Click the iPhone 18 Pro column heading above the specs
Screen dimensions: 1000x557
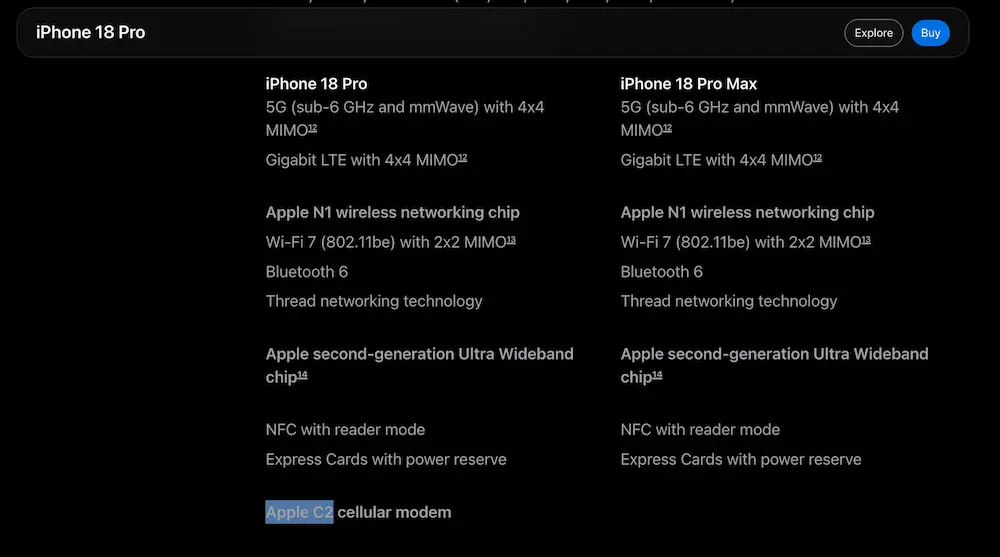[x=316, y=84]
